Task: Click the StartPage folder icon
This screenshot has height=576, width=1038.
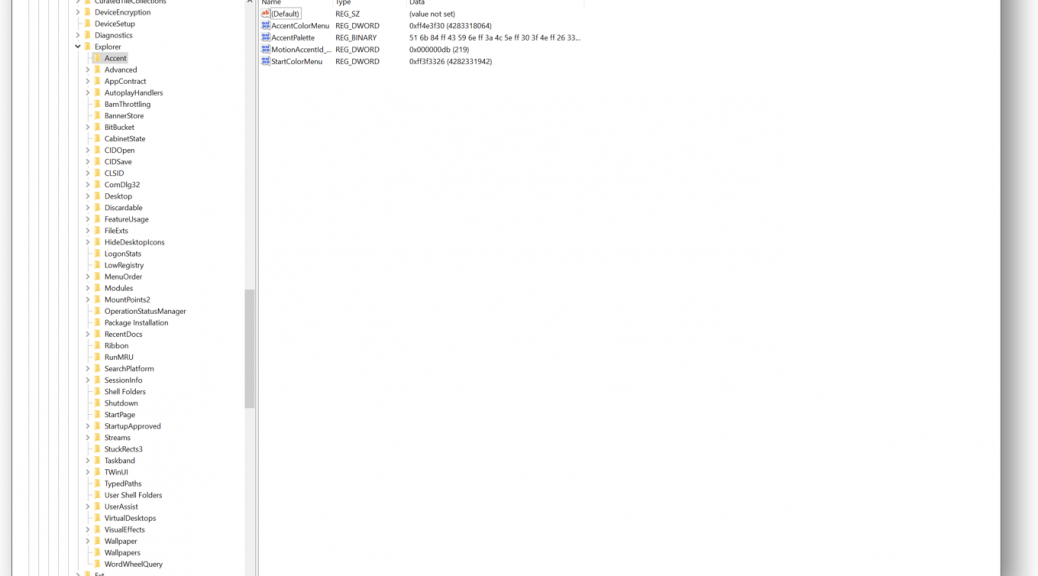Action: click(97, 414)
